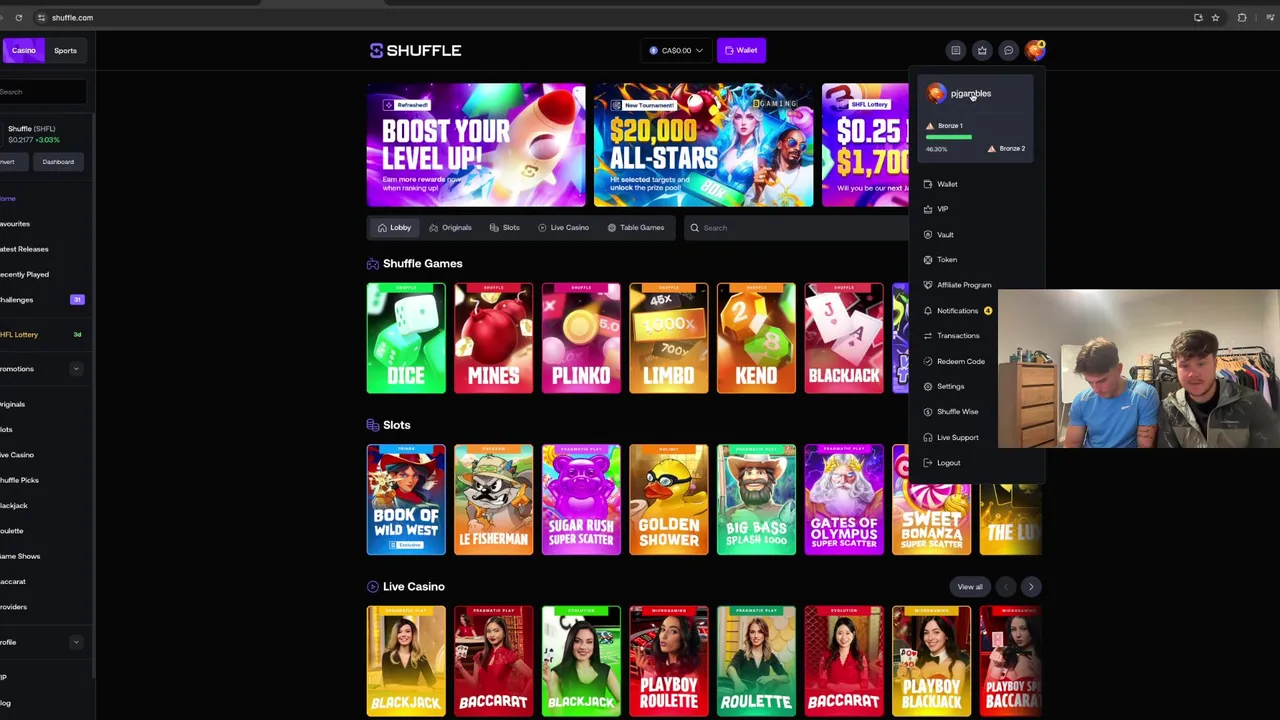1280x720 pixels.
Task: Switch to the Sports tab
Action: pyautogui.click(x=65, y=50)
